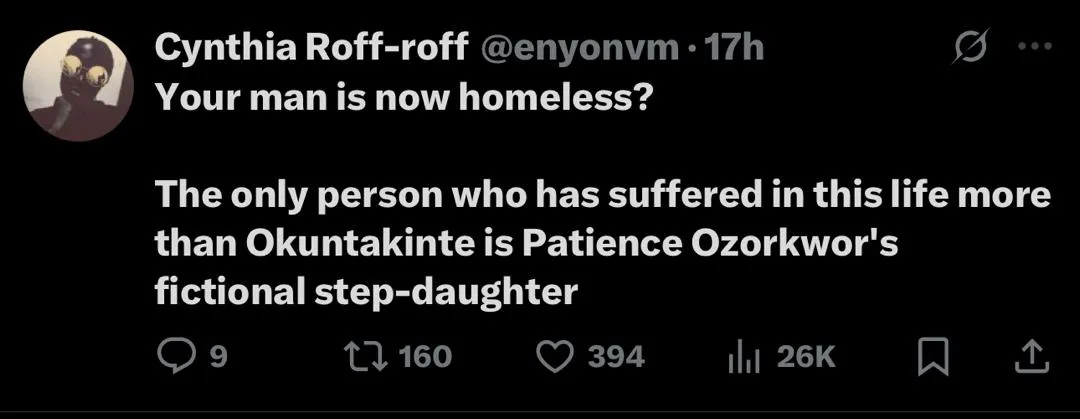Click the display name Cynthia Roff-roff
1080x419 pixels.
point(311,48)
